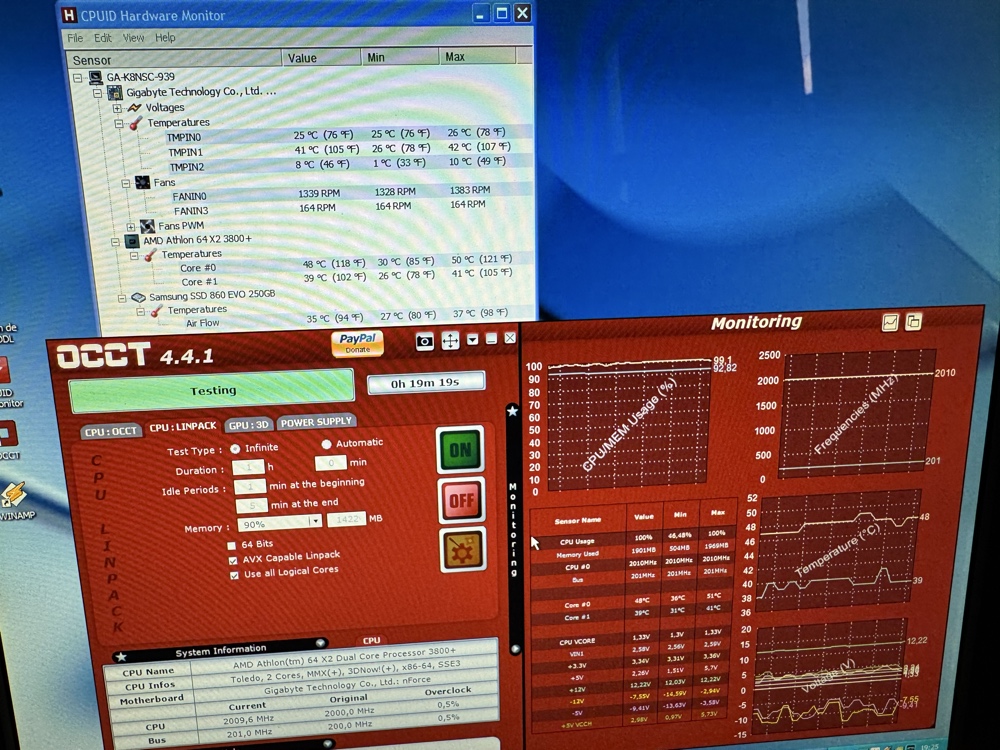
Task: Click the PayPal Donate button
Action: pyautogui.click(x=357, y=343)
